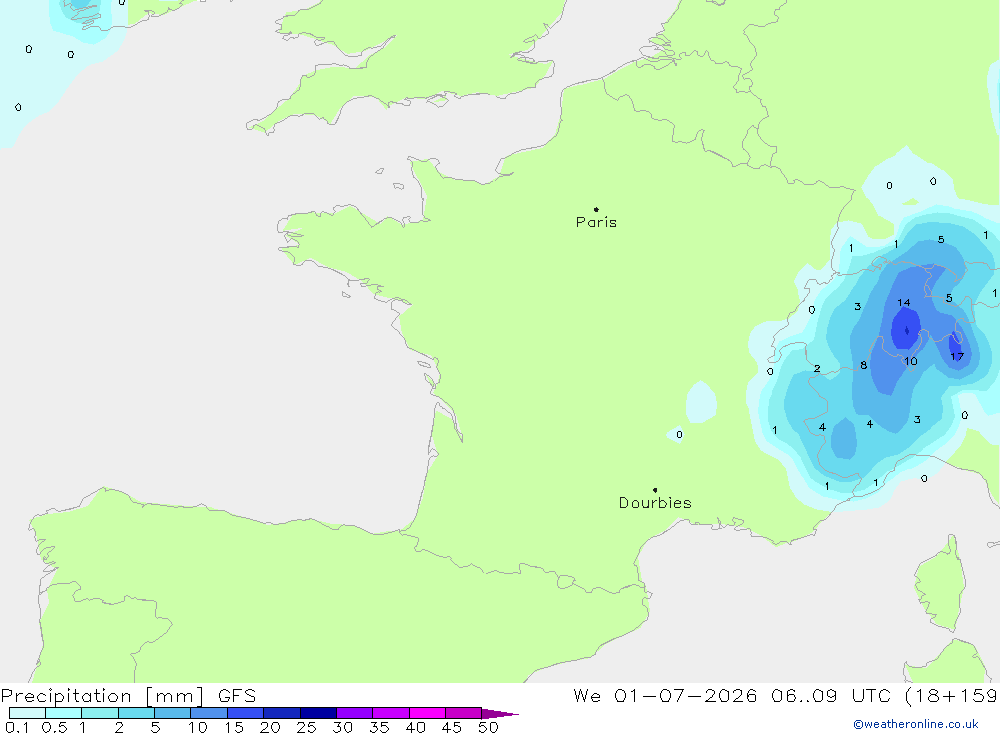Viewport: 1000px width, 733px height.
Task: Click the precipitation value 10 on map
Action: click(x=911, y=361)
